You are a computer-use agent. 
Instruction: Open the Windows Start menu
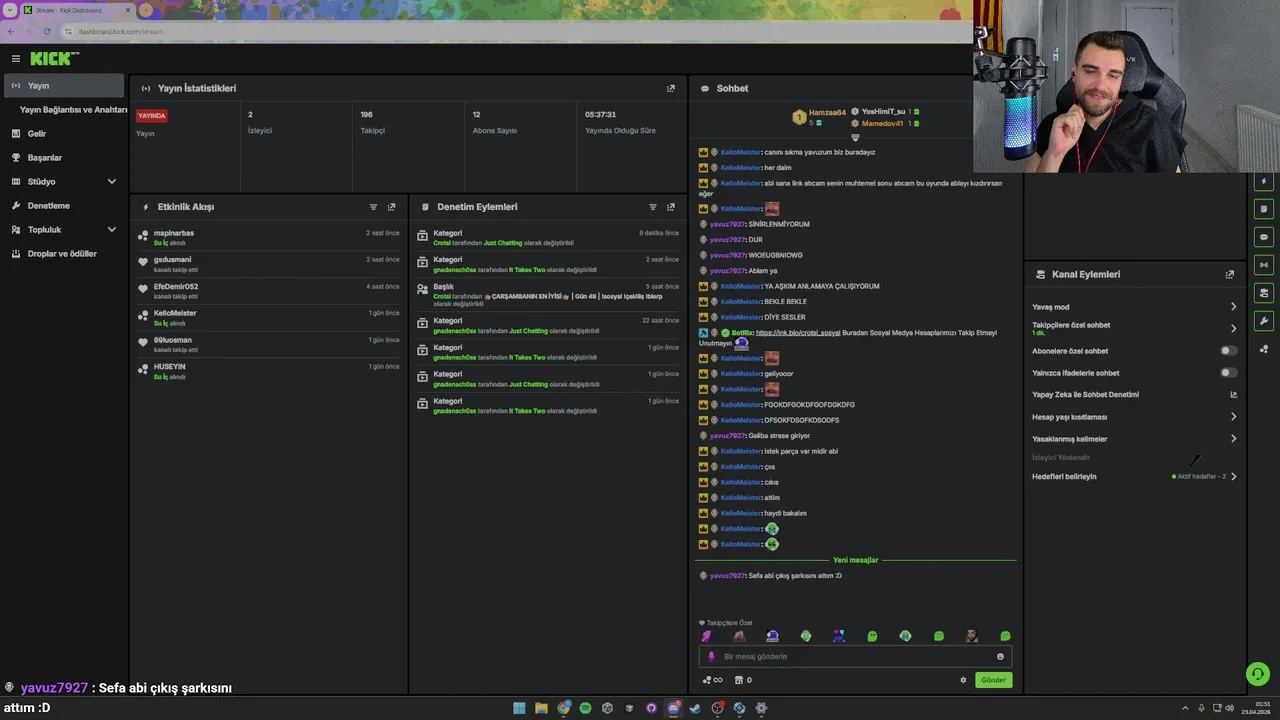[519, 708]
